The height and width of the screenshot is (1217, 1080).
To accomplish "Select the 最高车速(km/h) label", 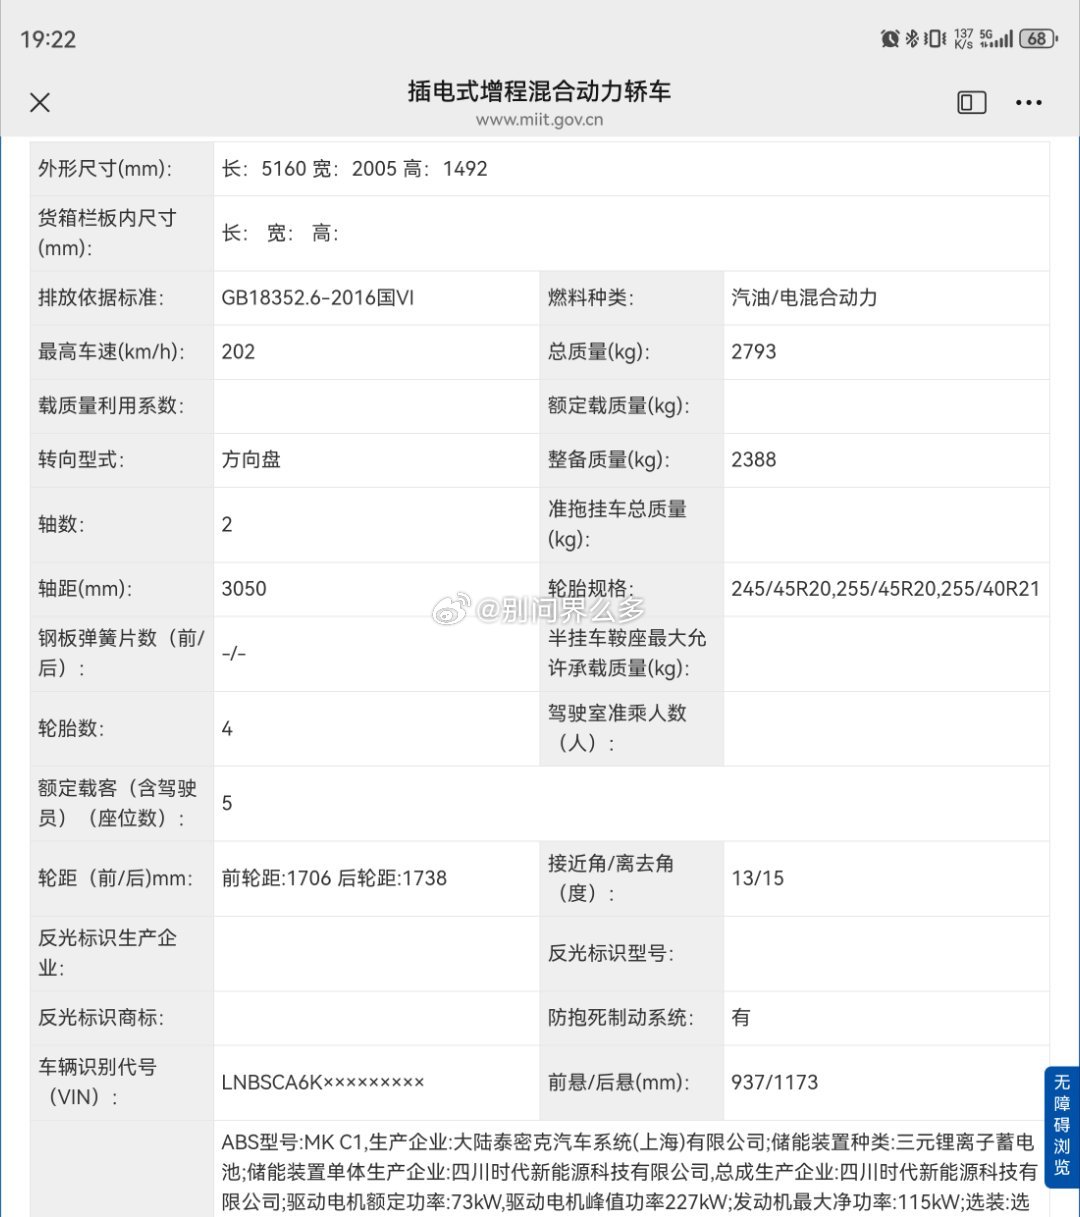I will coord(111,351).
